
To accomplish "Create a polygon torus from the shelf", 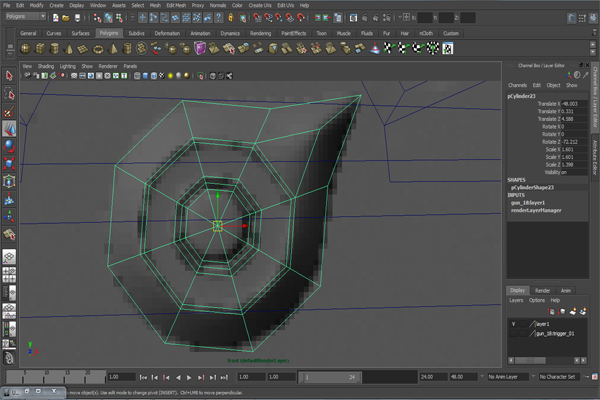I will coord(98,49).
